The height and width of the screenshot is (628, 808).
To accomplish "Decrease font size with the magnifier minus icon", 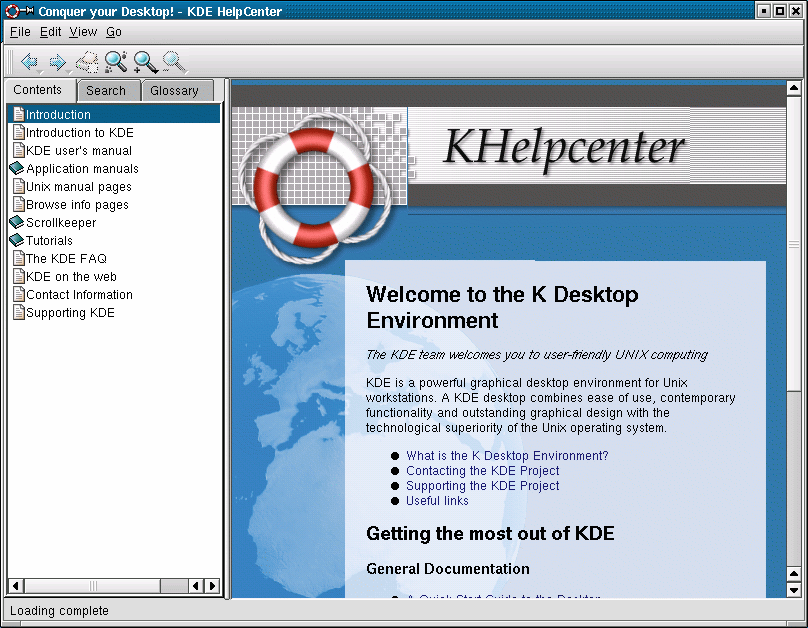I will point(174,62).
